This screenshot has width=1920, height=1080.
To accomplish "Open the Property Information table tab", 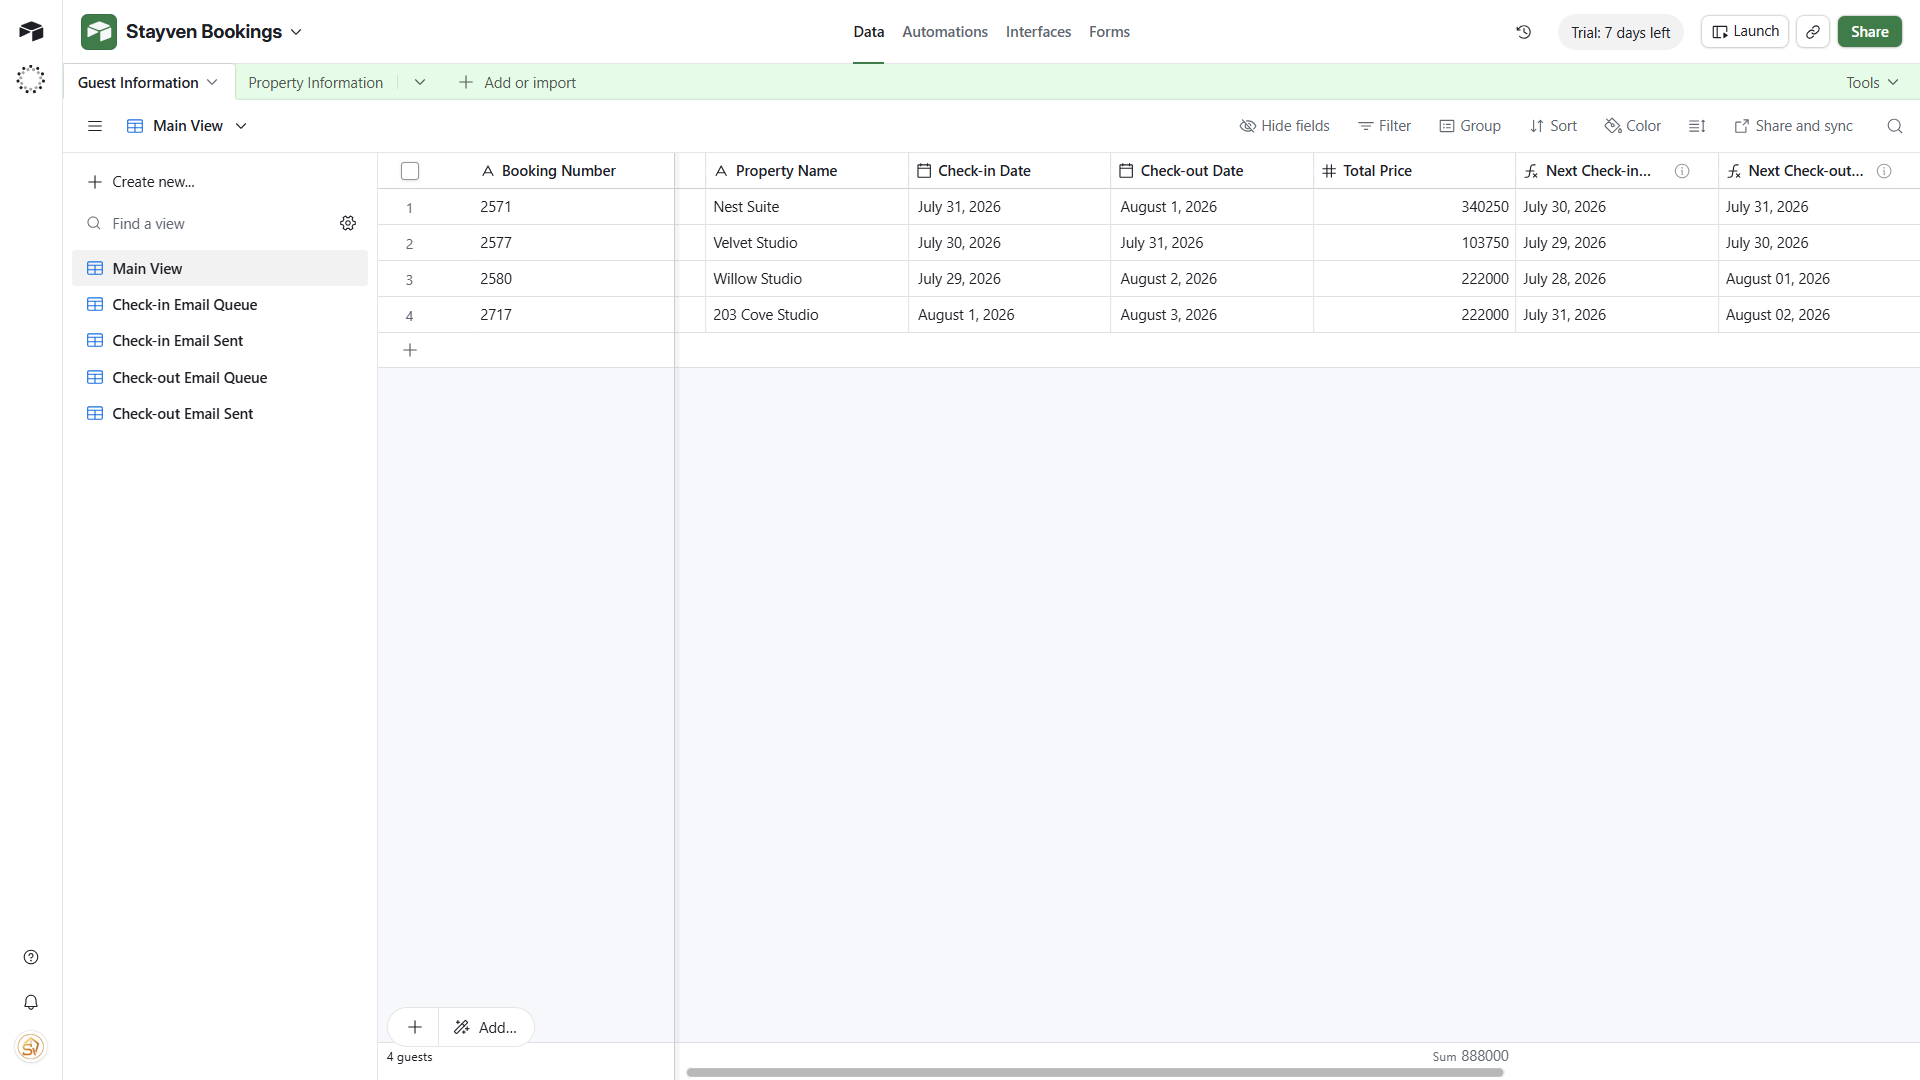I will 315,82.
